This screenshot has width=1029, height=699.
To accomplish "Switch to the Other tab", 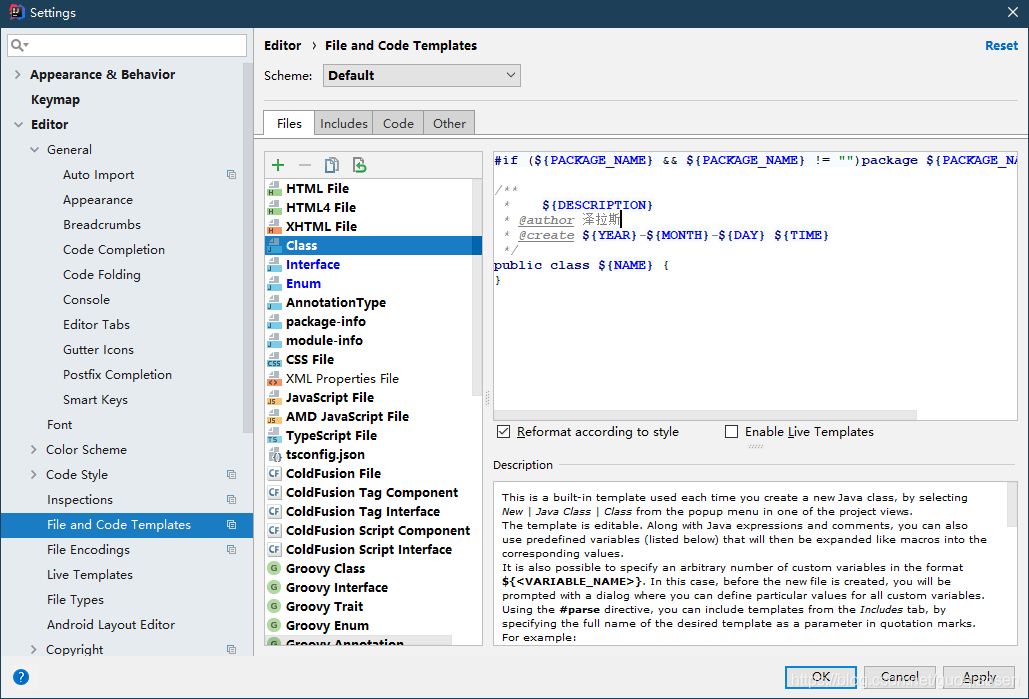I will point(449,123).
